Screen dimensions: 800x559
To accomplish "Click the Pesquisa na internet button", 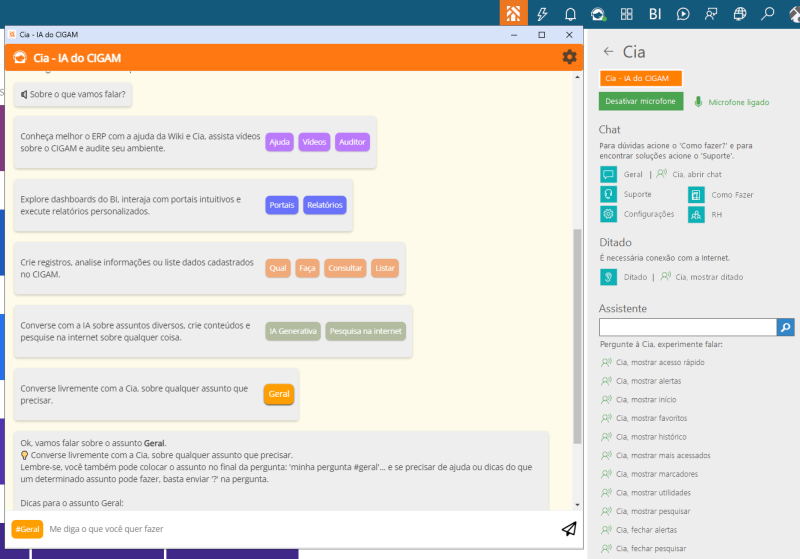I will click(365, 331).
